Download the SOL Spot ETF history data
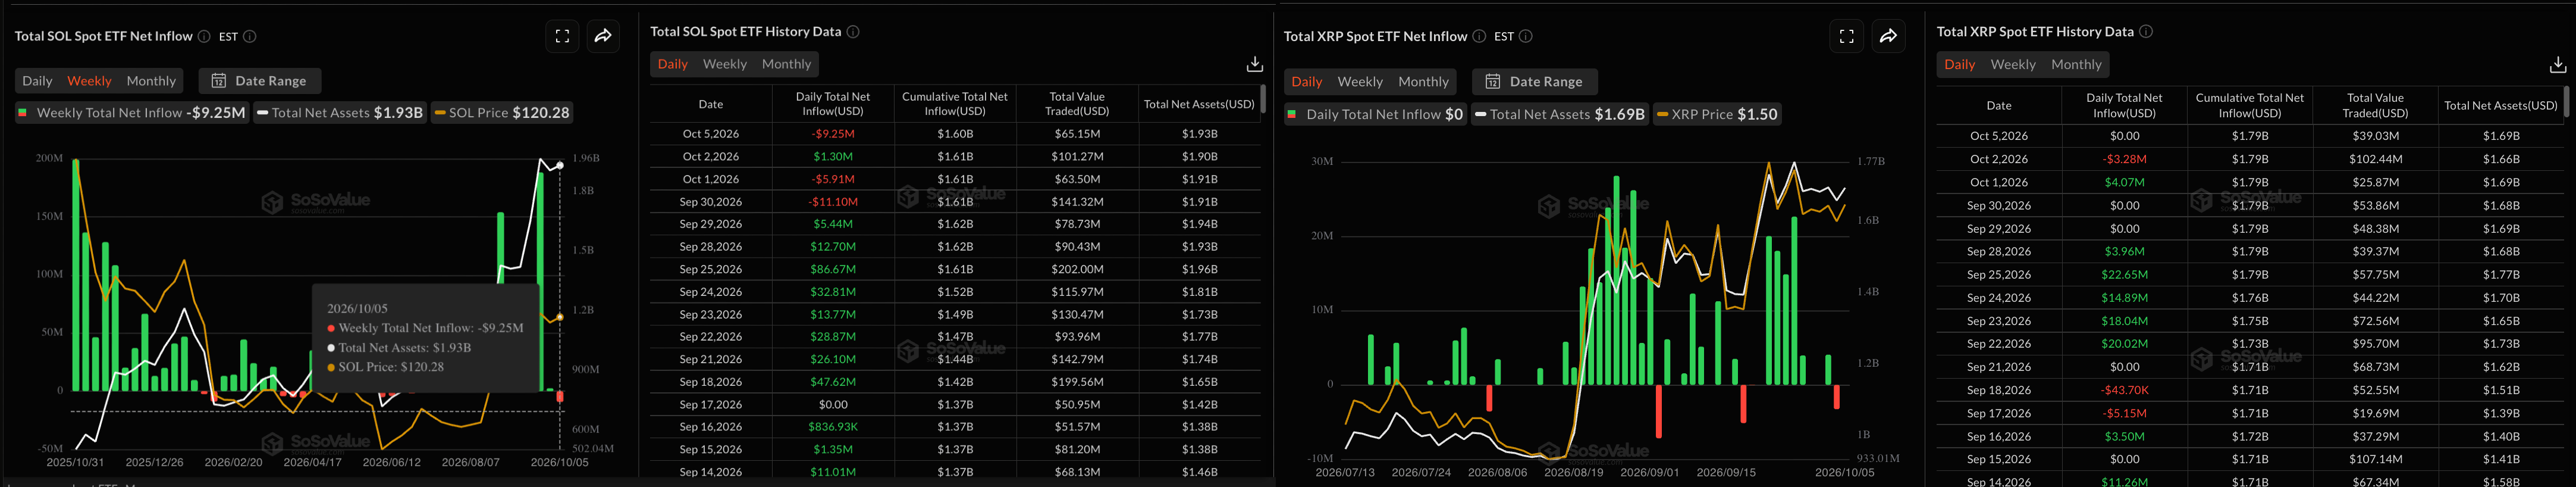Viewport: 2576px width, 487px height. [1254, 64]
